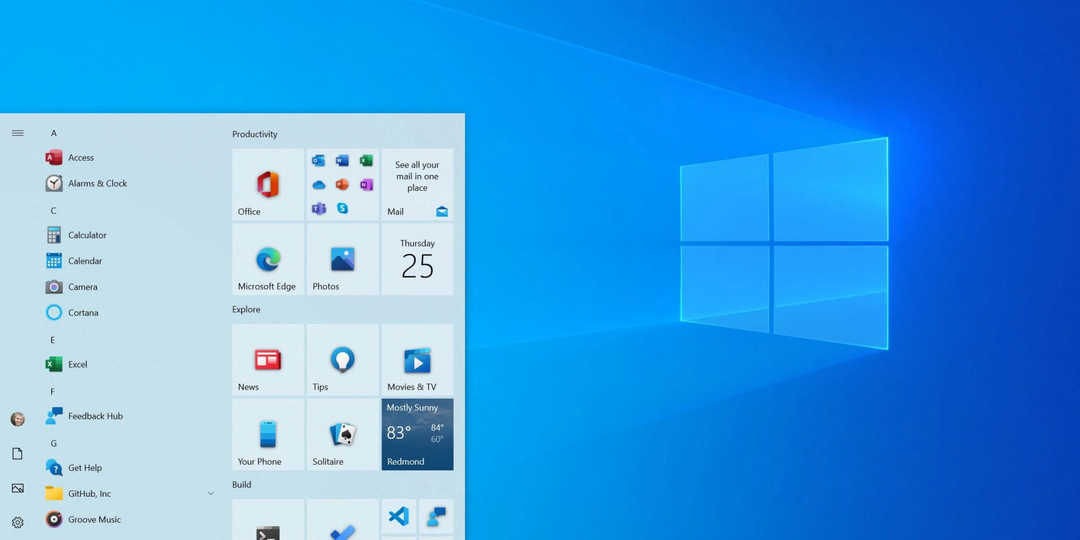Viewport: 1080px width, 540px height.
Task: Open the Tips tile
Action: [342, 360]
